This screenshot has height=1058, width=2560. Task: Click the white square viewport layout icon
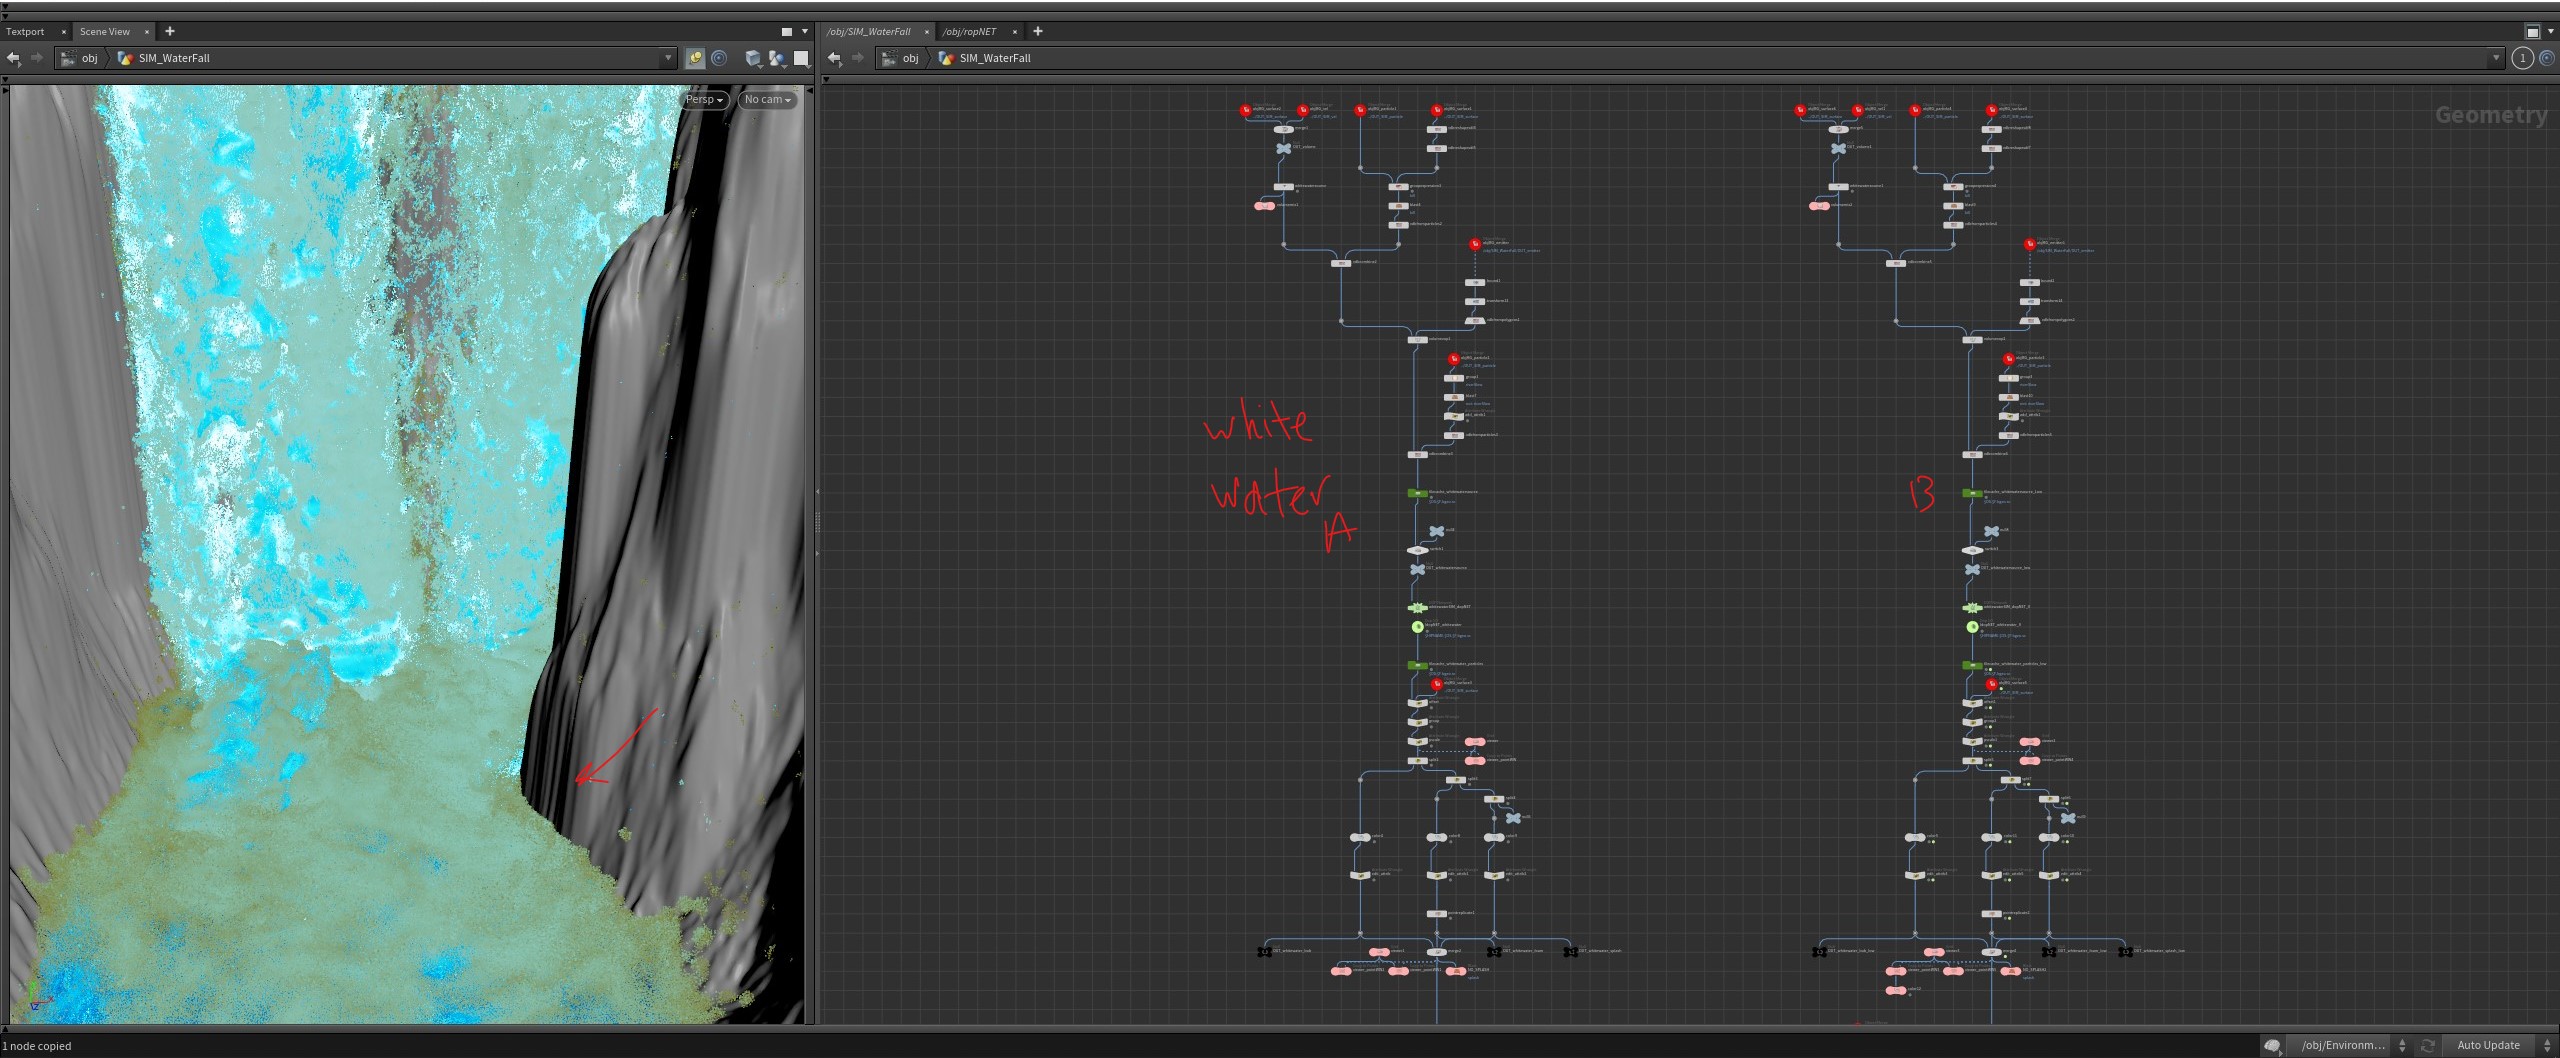coord(801,58)
